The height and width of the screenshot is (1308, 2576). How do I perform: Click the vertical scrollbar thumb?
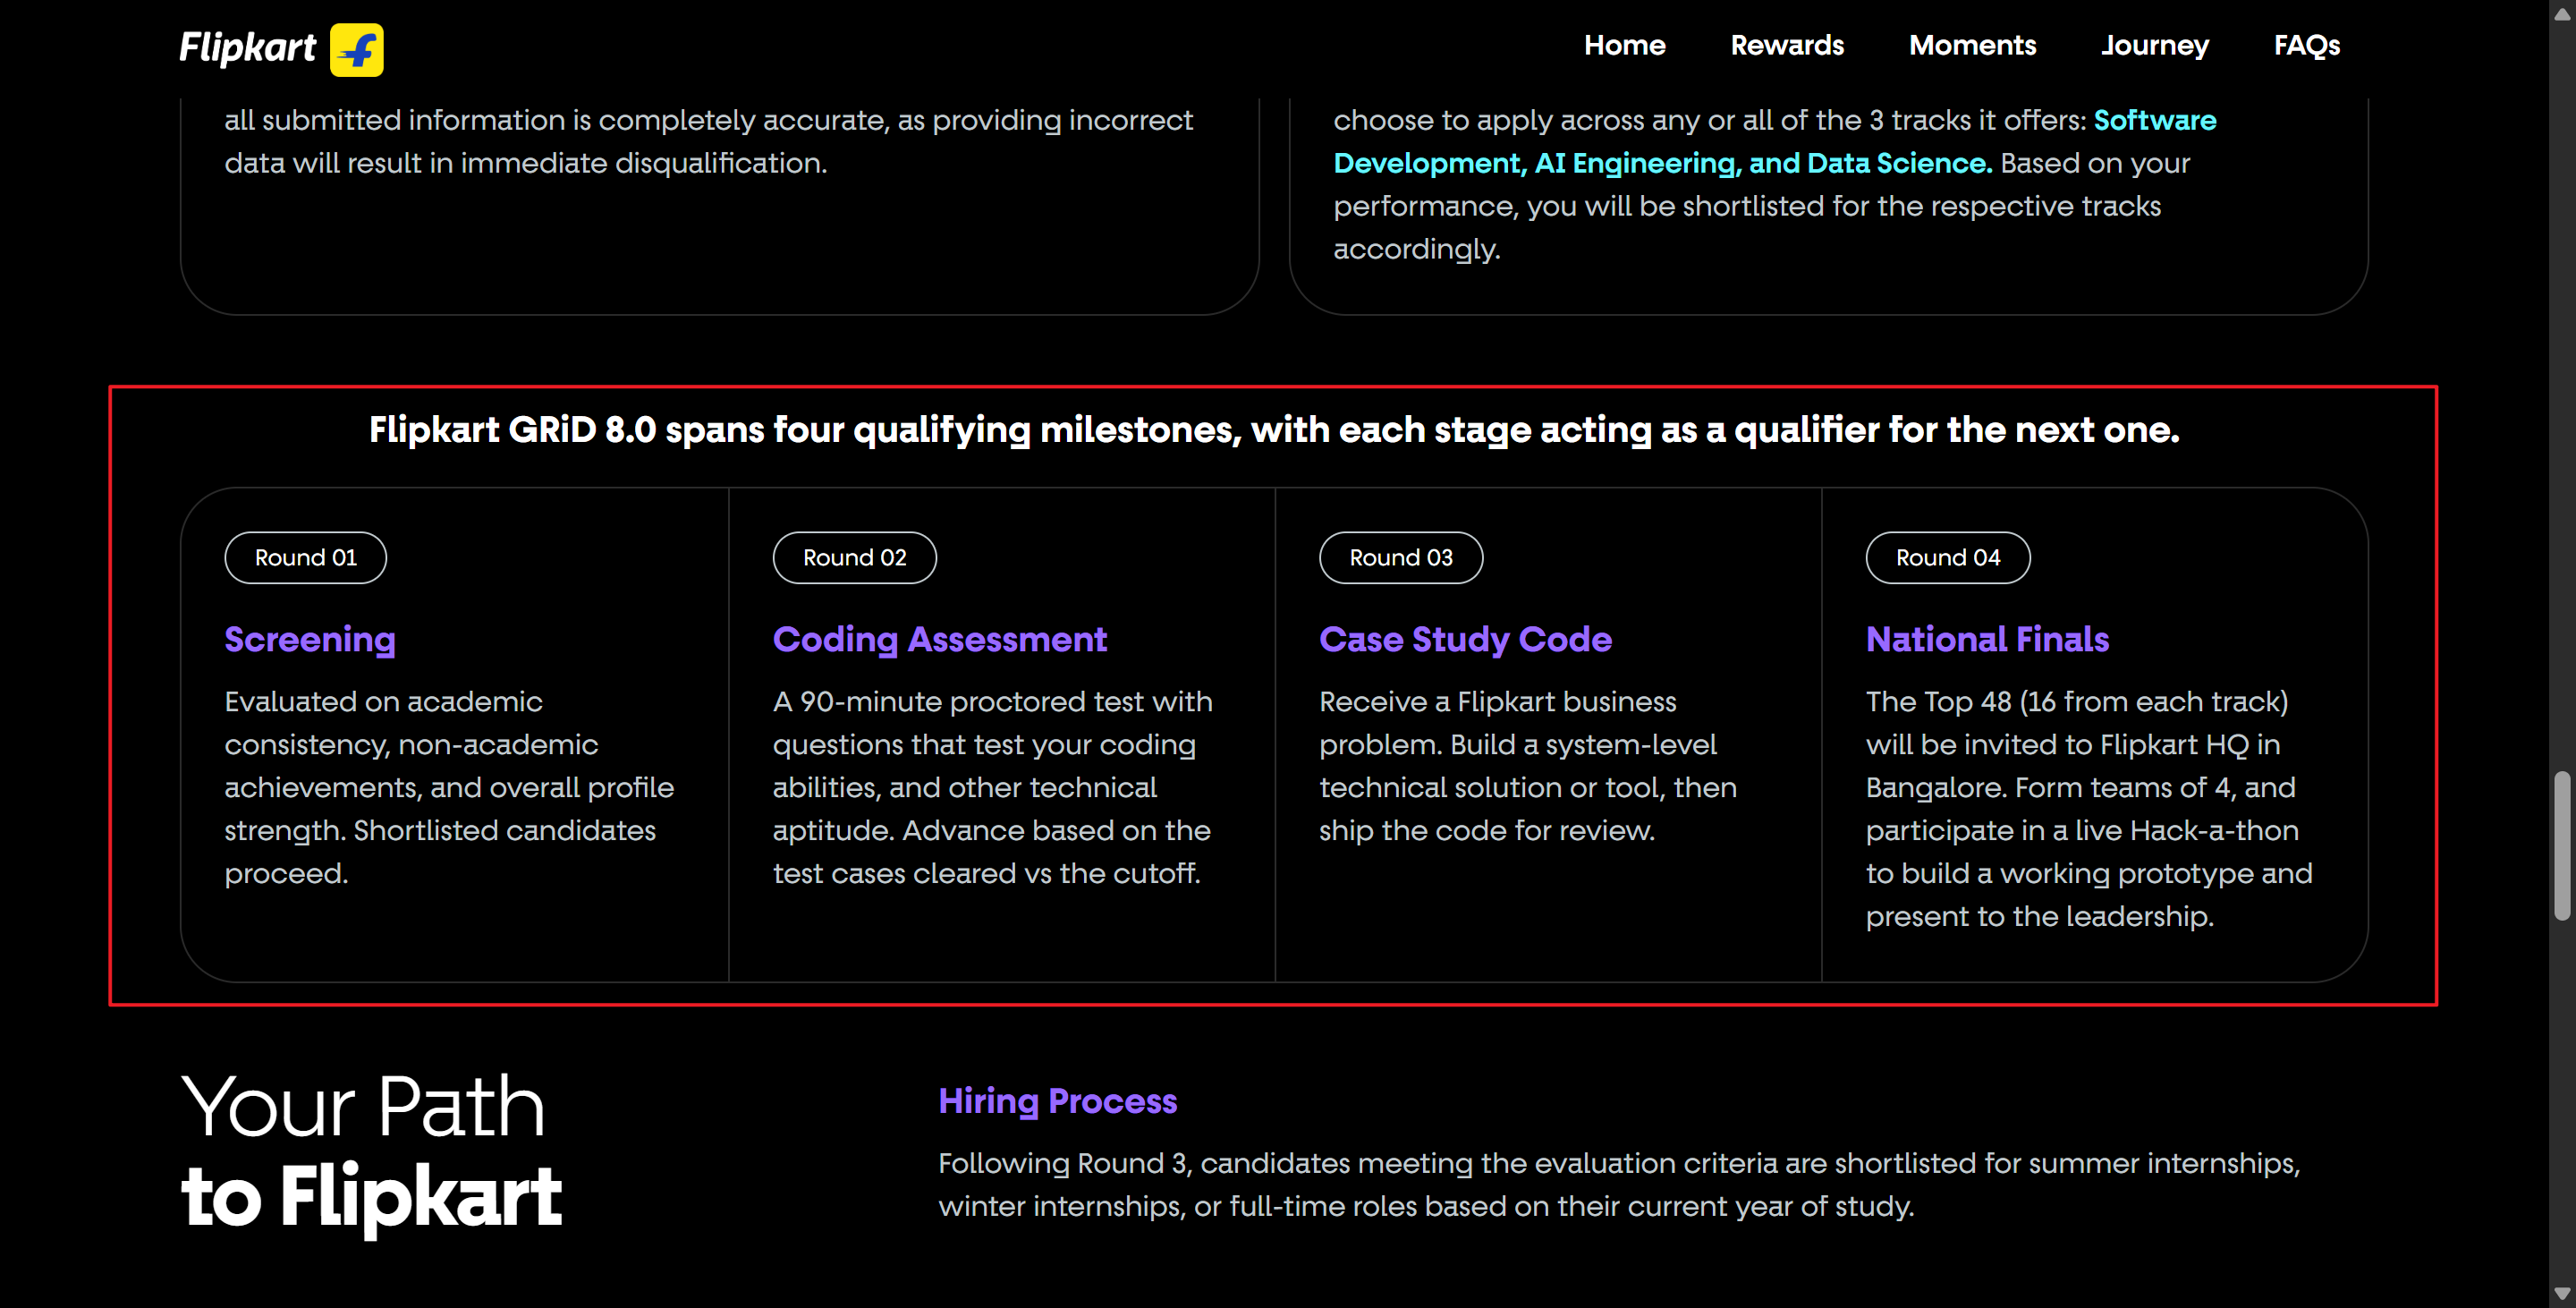2562,845
